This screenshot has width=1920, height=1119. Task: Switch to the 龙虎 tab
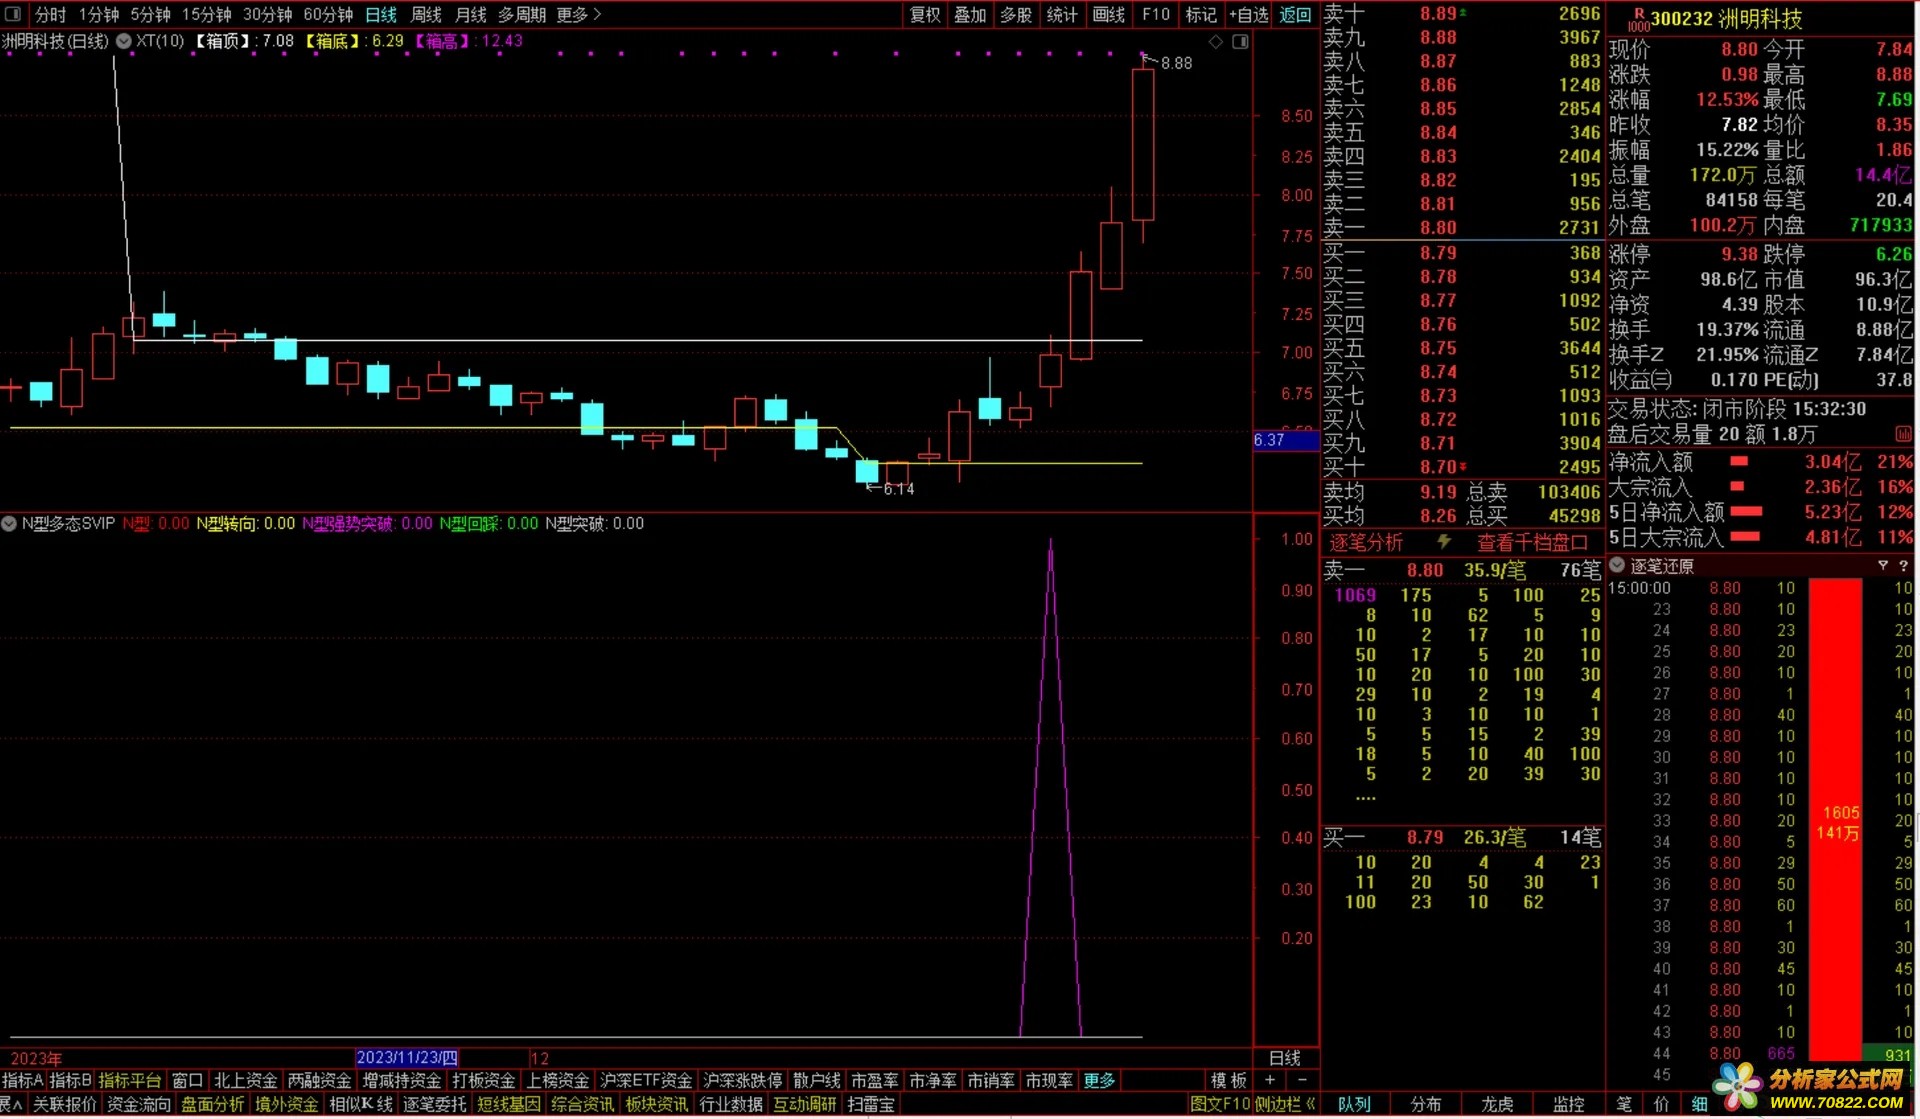point(1497,1104)
